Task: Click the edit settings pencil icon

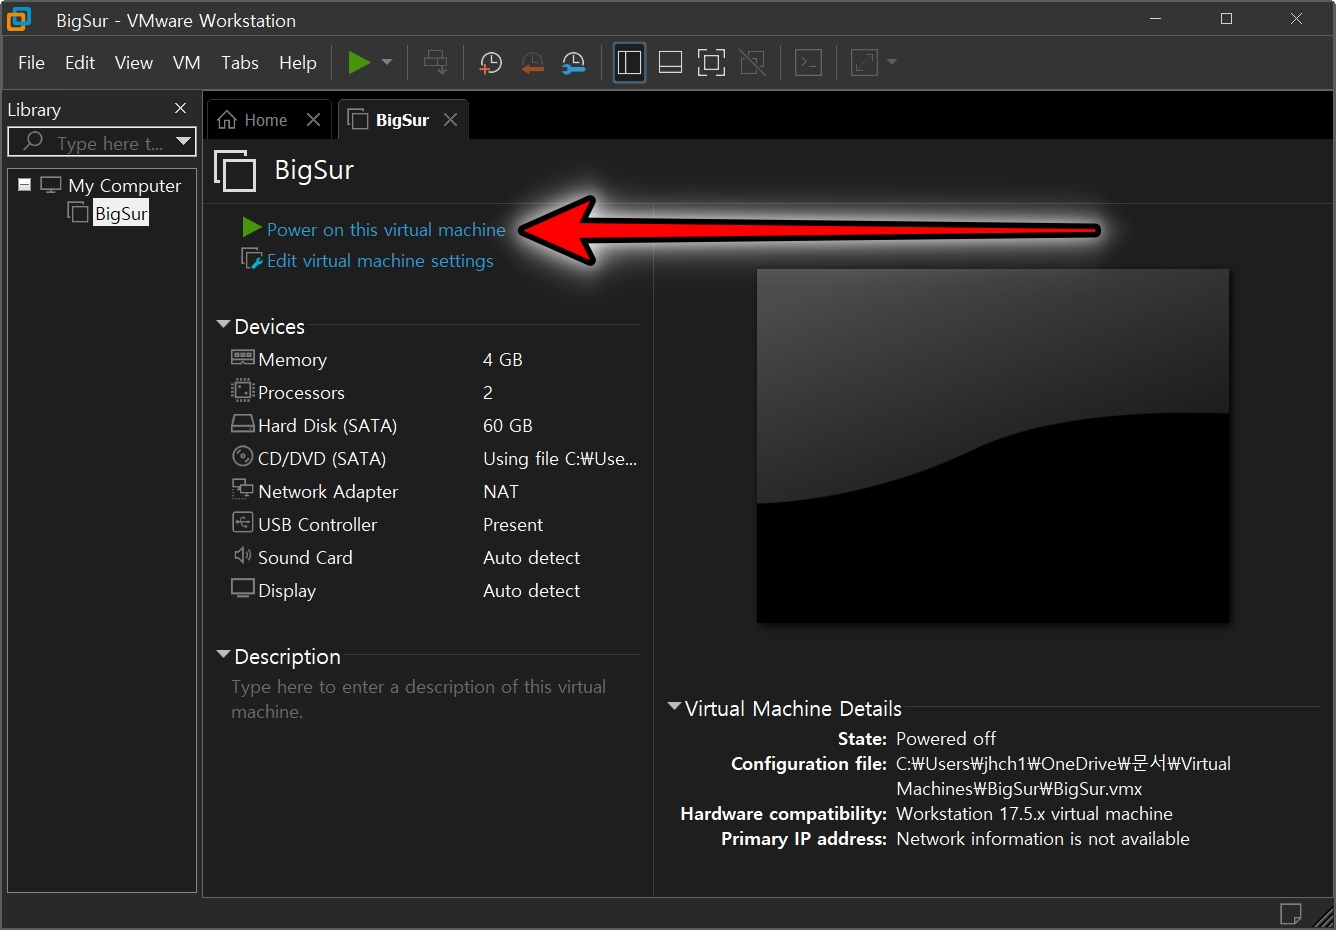Action: (251, 259)
